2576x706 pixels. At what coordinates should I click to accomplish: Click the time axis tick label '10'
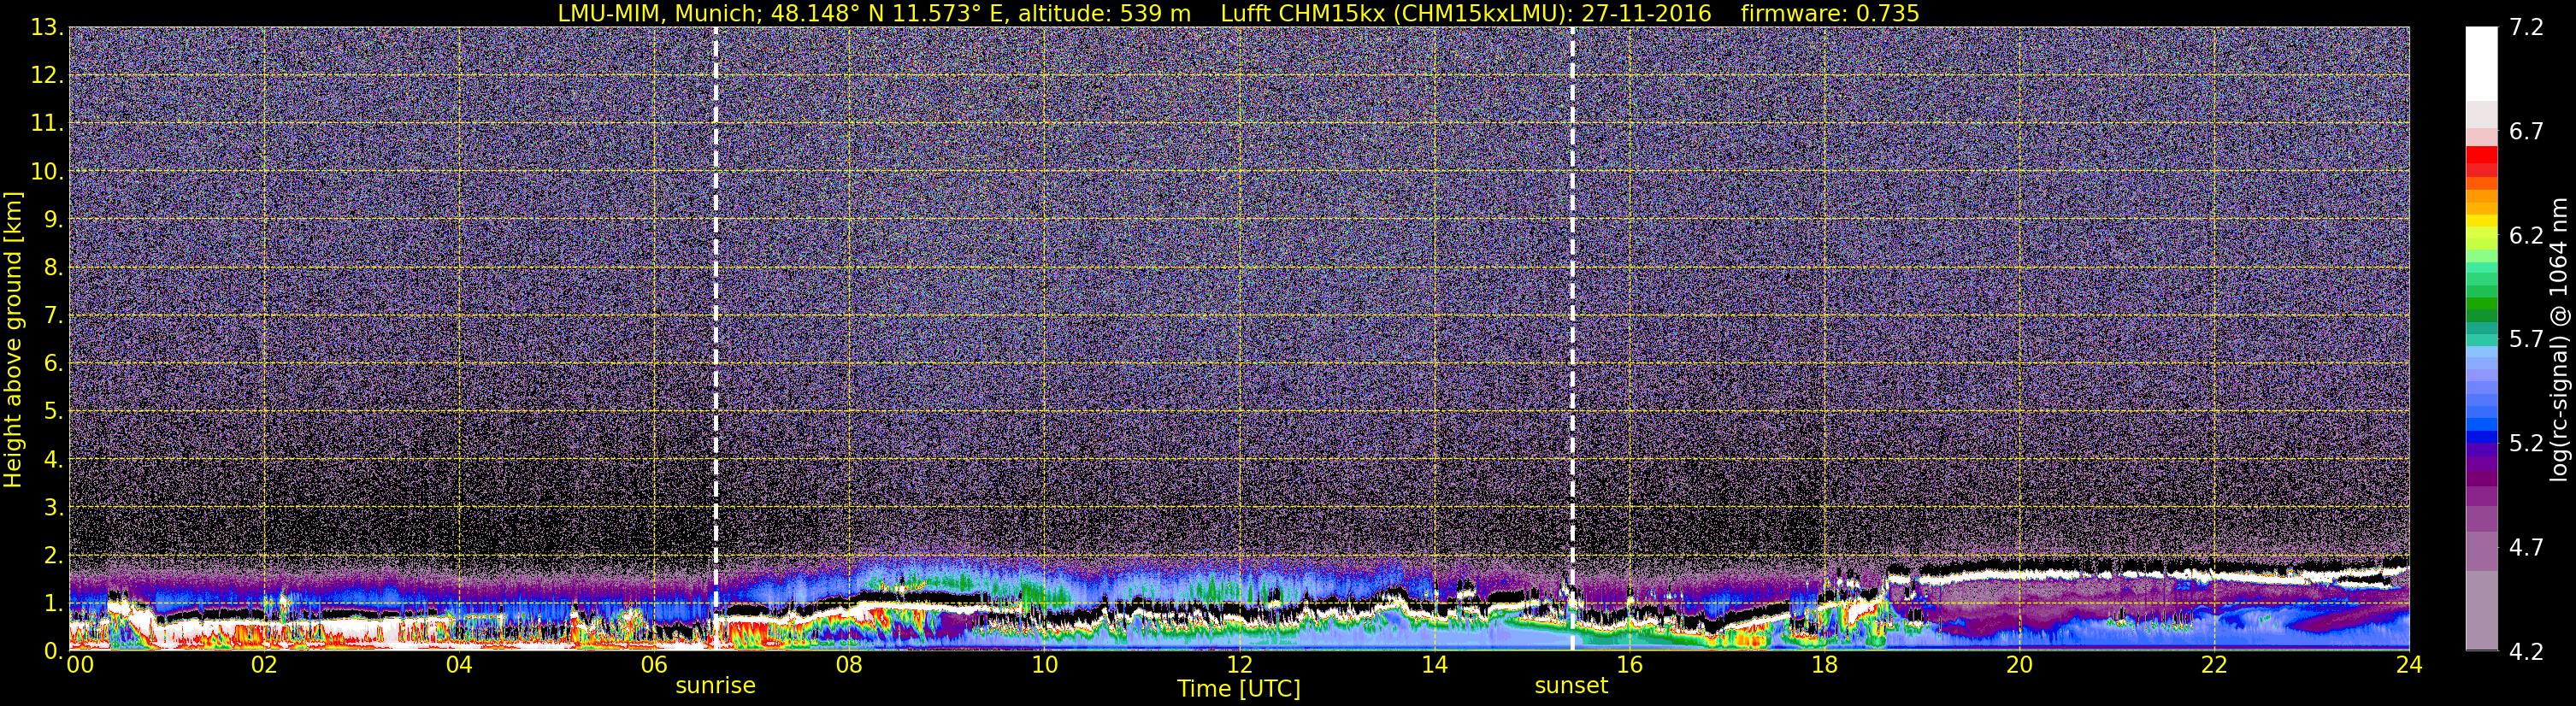[1044, 666]
